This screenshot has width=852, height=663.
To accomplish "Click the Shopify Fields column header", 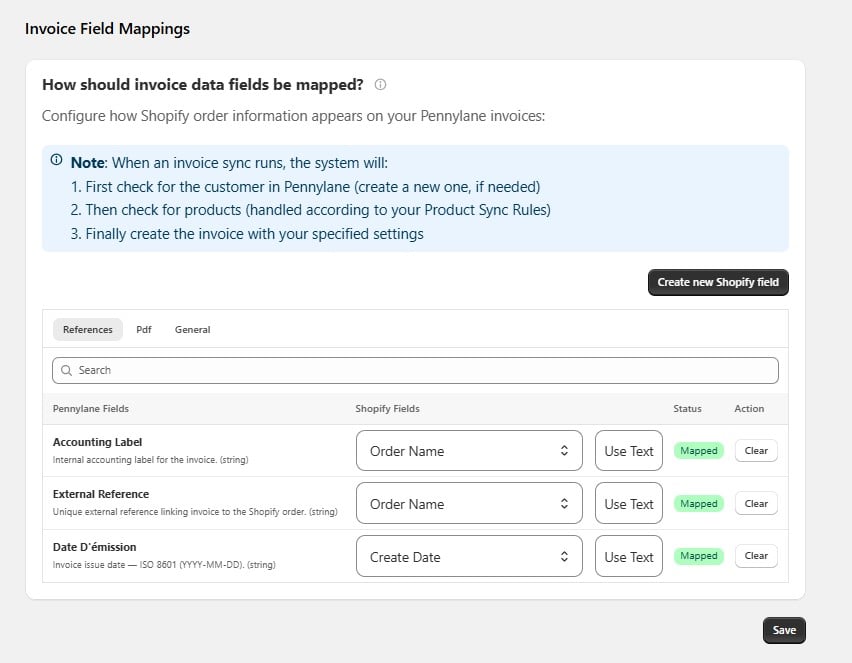I will [x=387, y=409].
